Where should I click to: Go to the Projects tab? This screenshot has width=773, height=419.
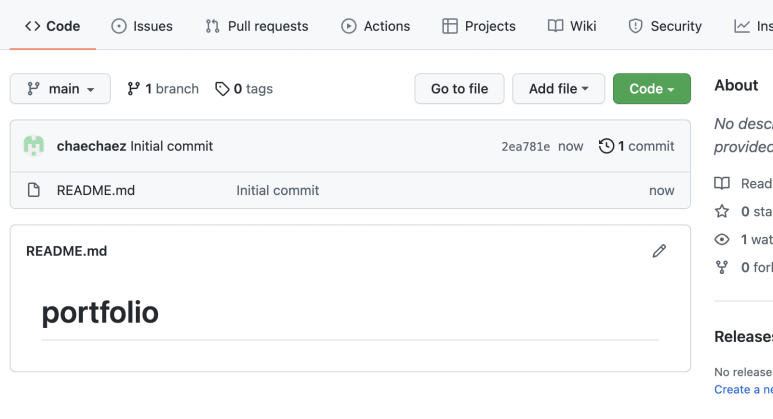coord(479,26)
